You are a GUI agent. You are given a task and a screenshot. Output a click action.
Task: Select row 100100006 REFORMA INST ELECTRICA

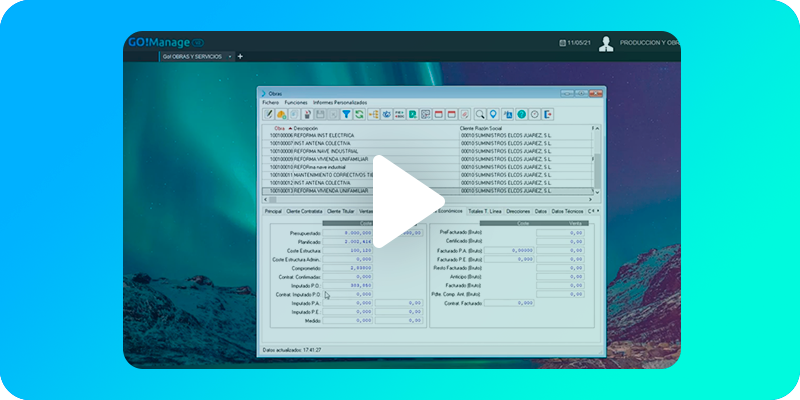coord(427,136)
